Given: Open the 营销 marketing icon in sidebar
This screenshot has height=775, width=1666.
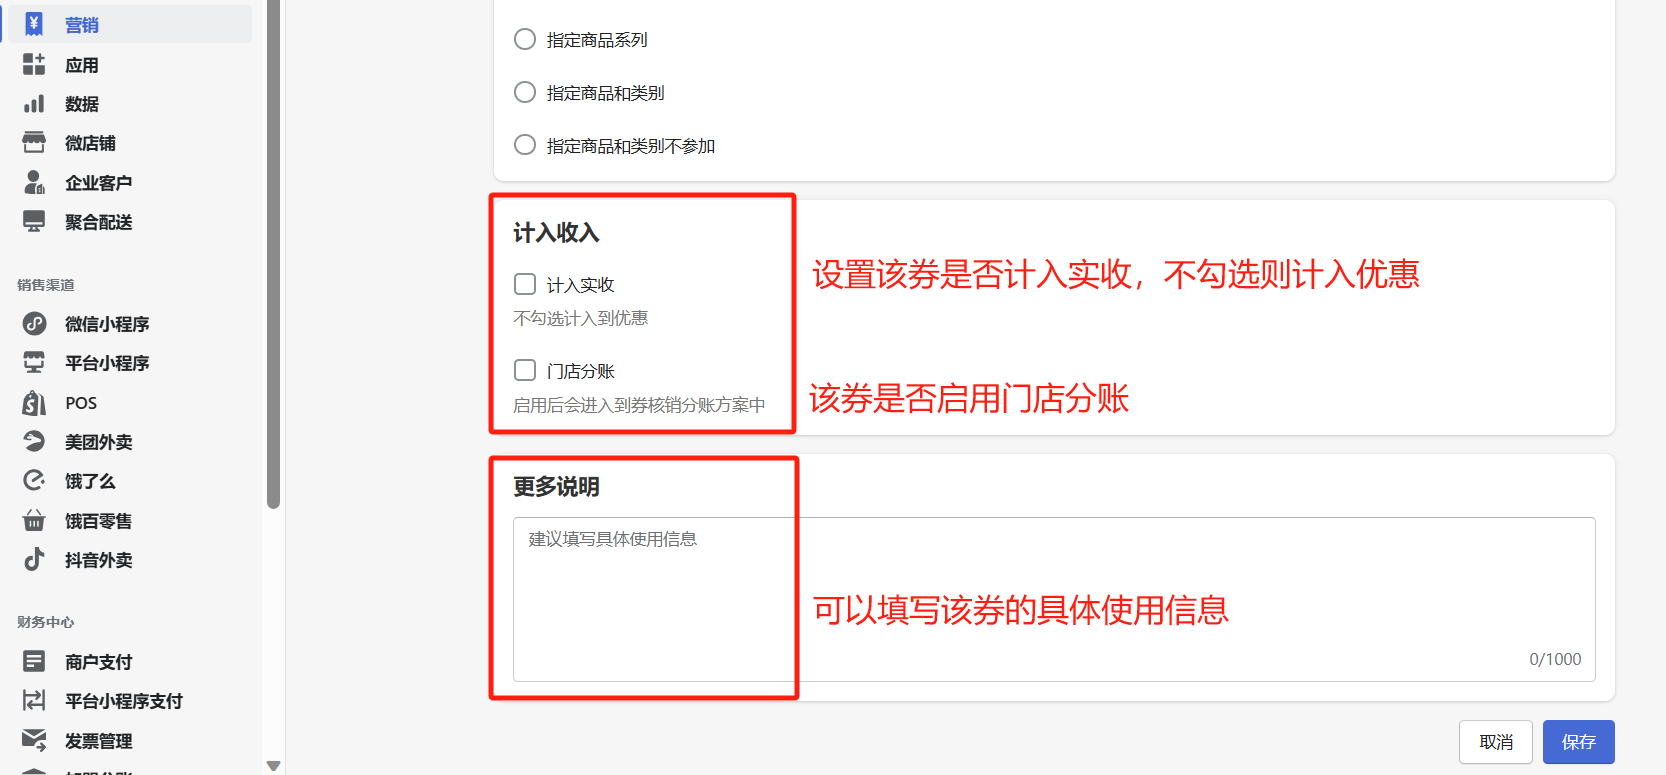Looking at the screenshot, I should pyautogui.click(x=34, y=24).
